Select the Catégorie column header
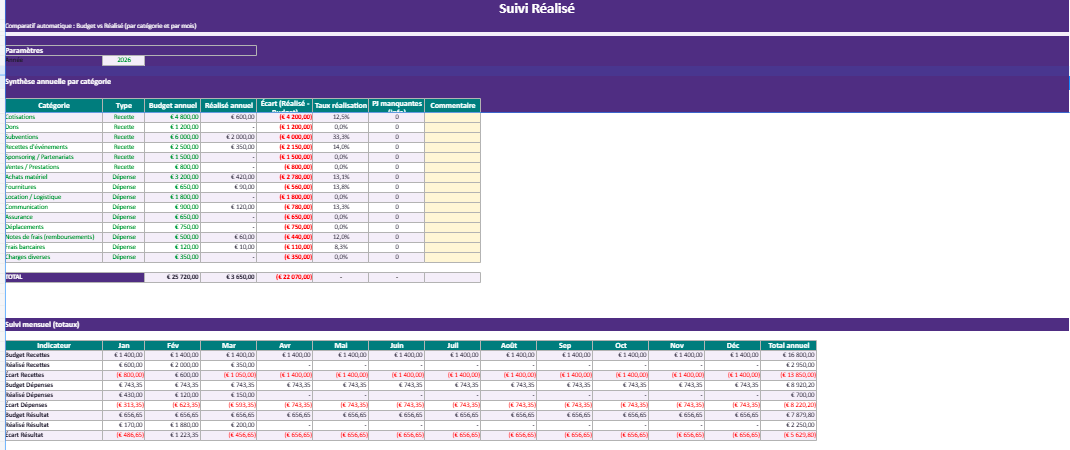The width and height of the screenshot is (1070, 450). 54,105
